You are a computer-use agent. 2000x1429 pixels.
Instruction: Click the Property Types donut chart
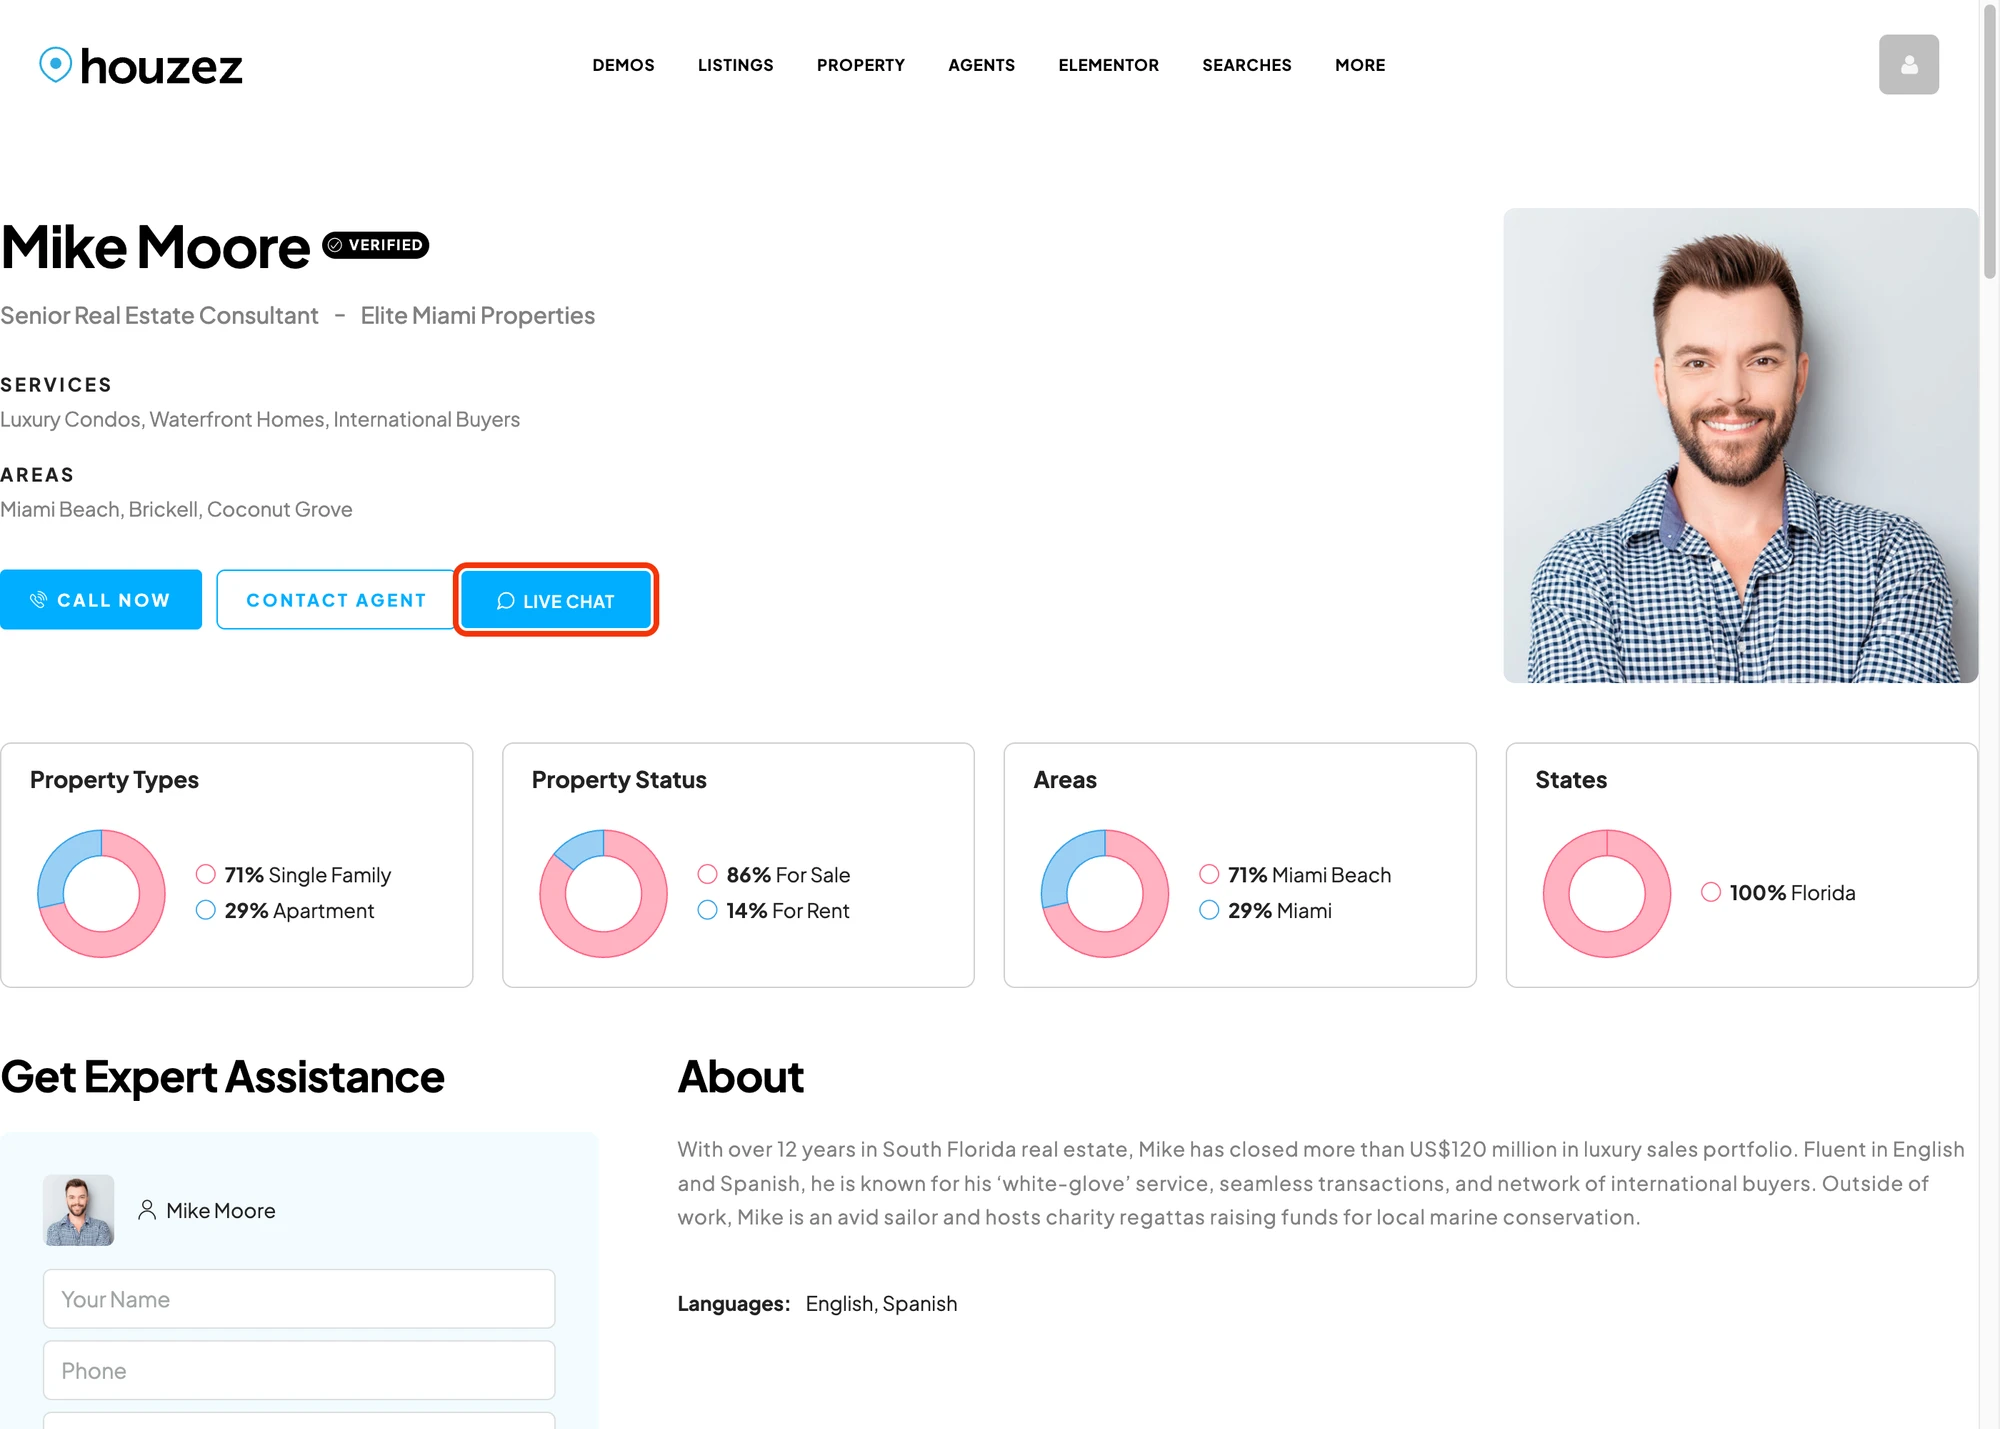(x=101, y=893)
